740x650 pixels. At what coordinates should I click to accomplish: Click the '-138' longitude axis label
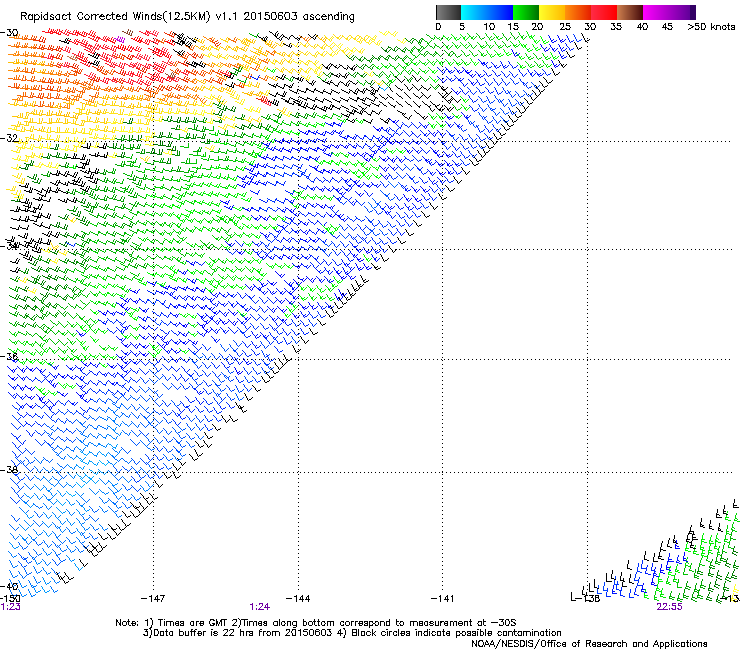589,599
